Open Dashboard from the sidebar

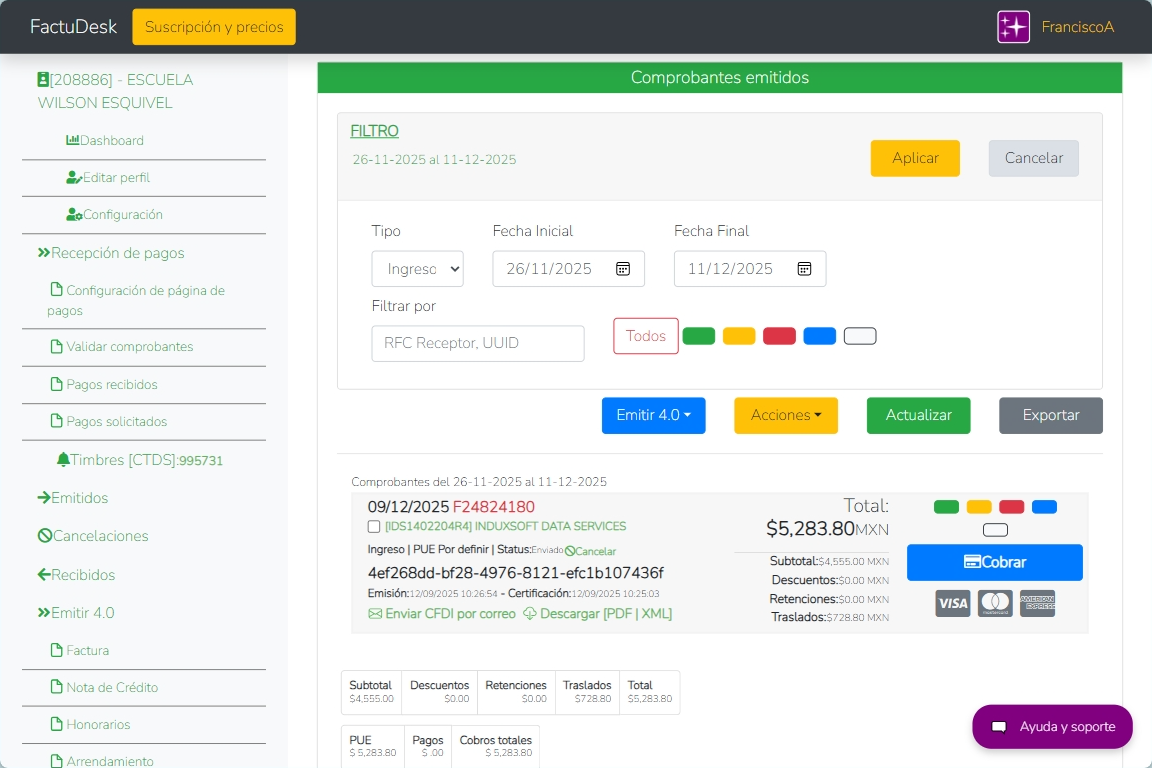tap(111, 141)
